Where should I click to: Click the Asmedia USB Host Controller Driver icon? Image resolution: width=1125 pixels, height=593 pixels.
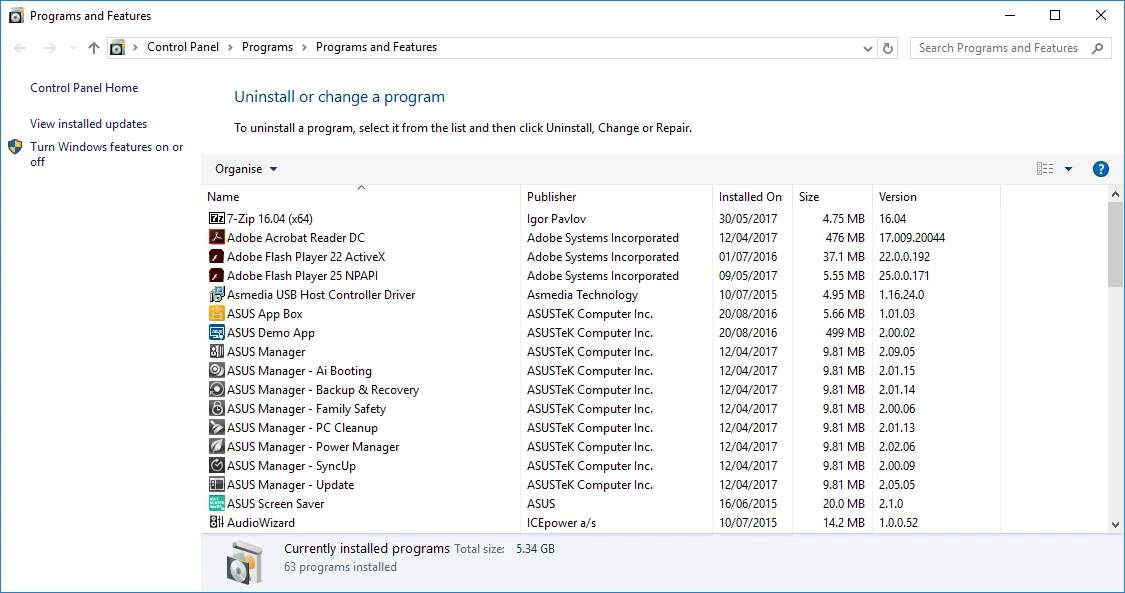217,294
